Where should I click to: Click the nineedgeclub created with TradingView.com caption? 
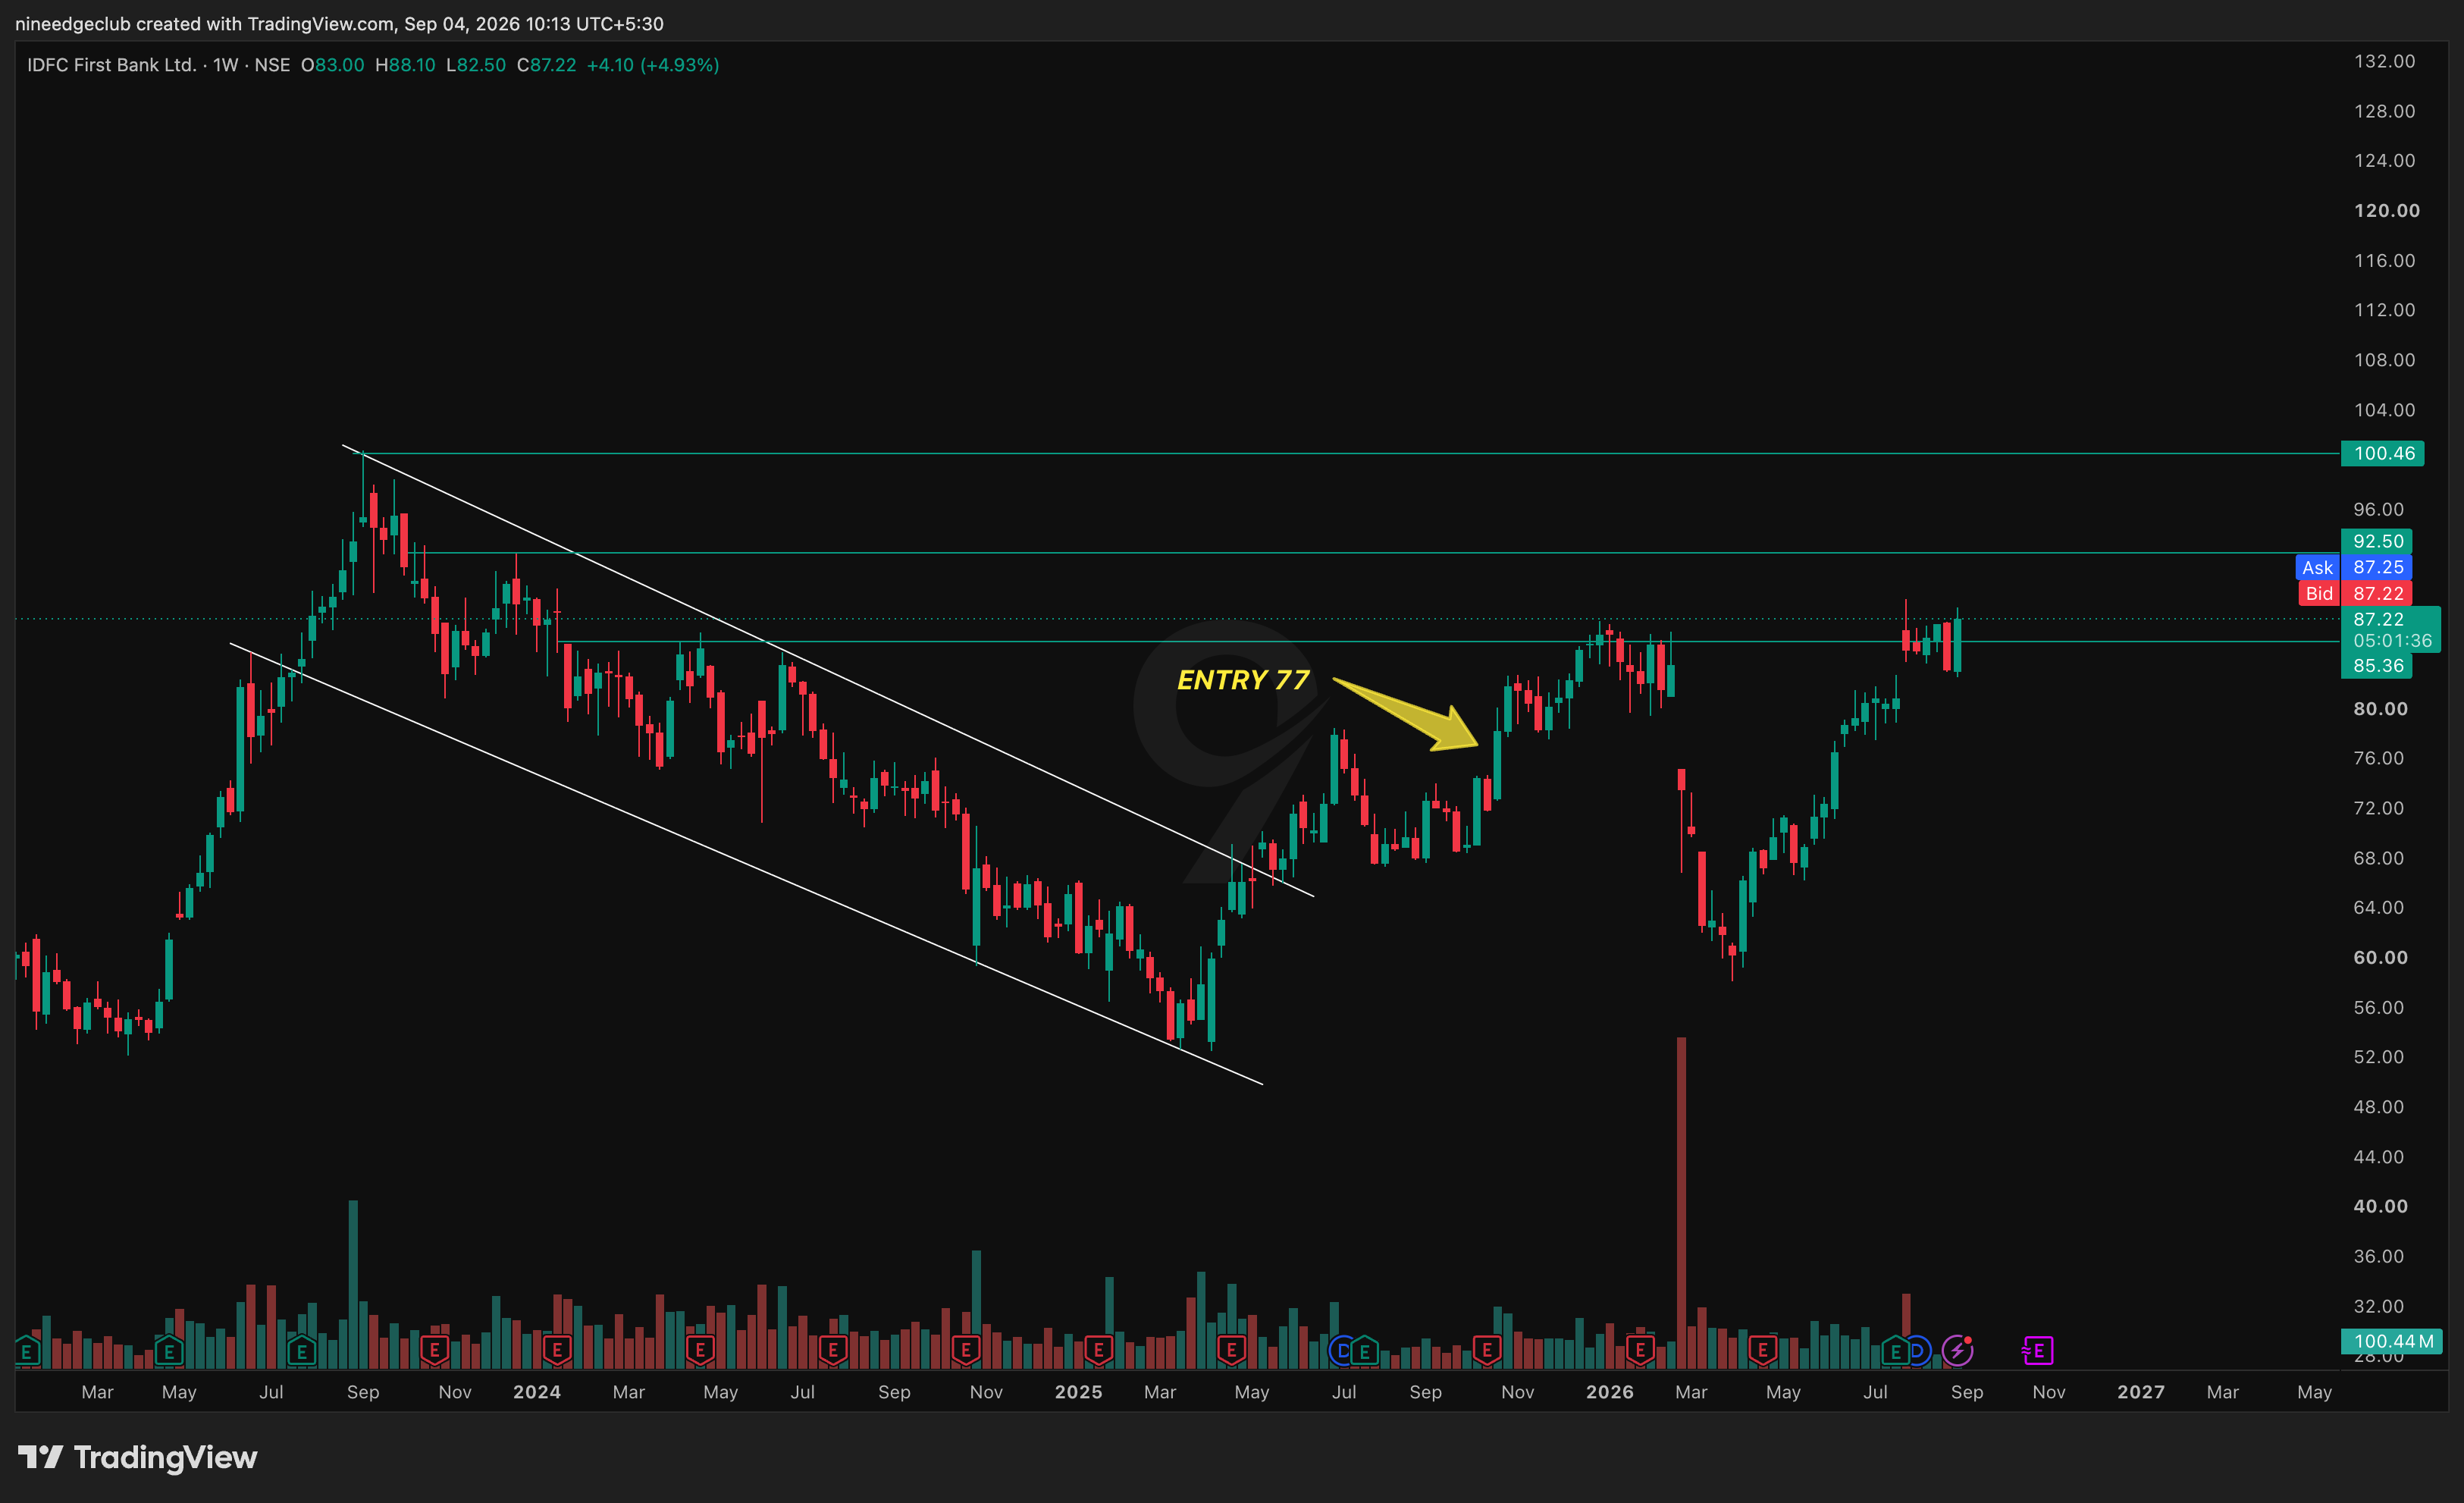[339, 23]
